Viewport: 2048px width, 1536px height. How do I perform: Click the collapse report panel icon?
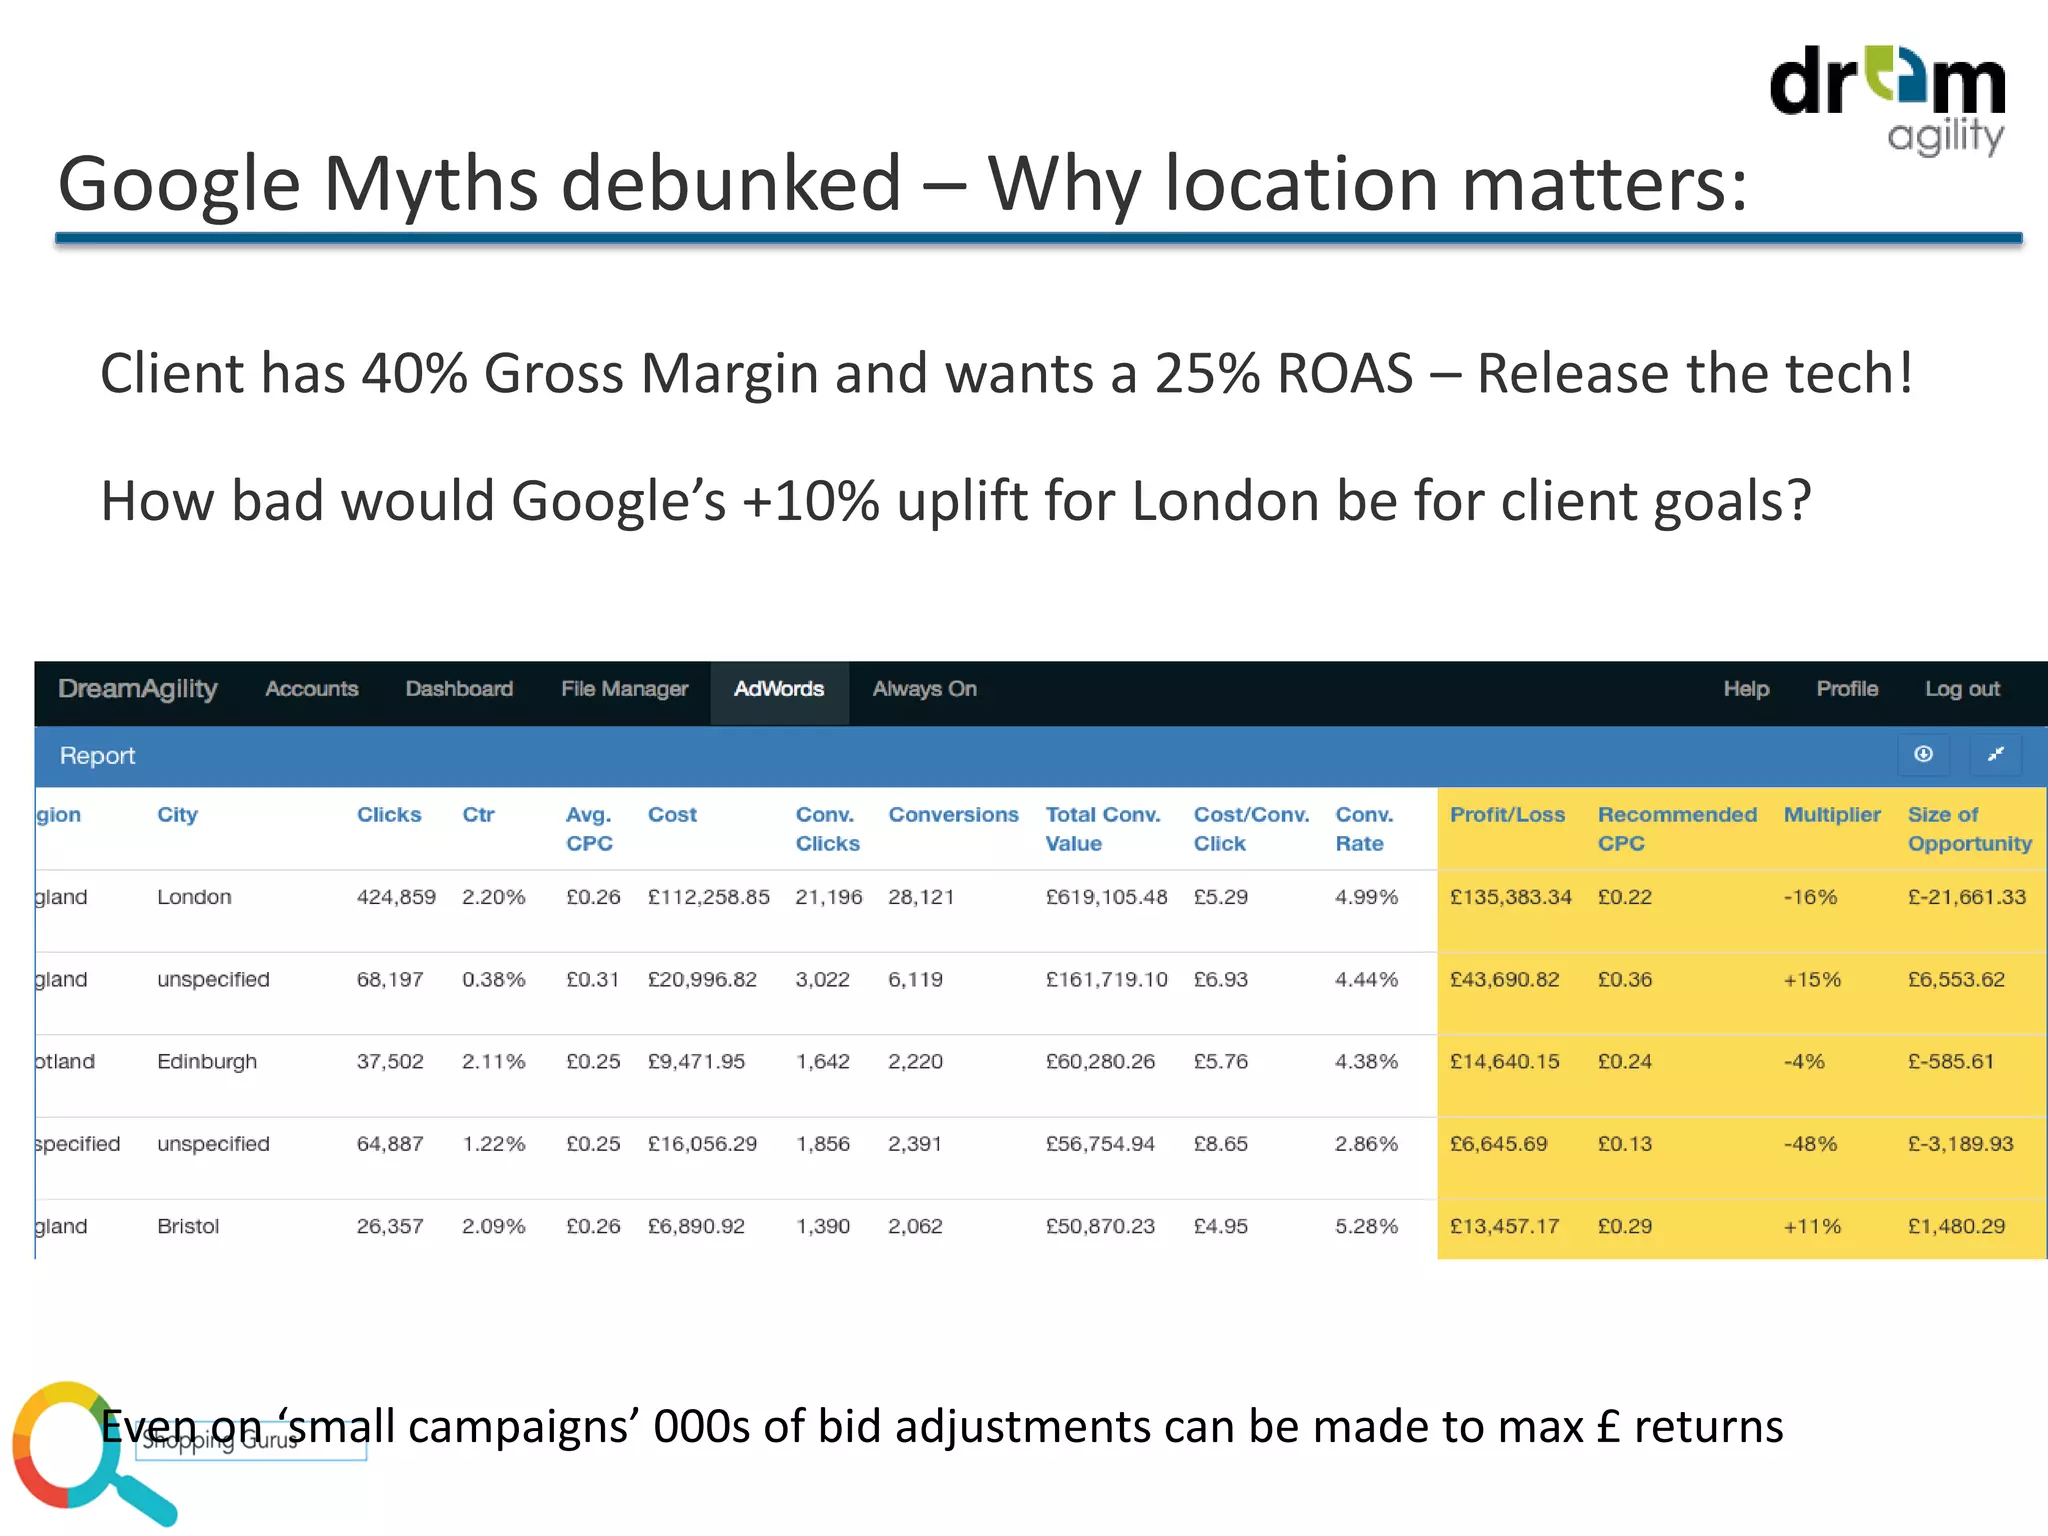[1995, 755]
